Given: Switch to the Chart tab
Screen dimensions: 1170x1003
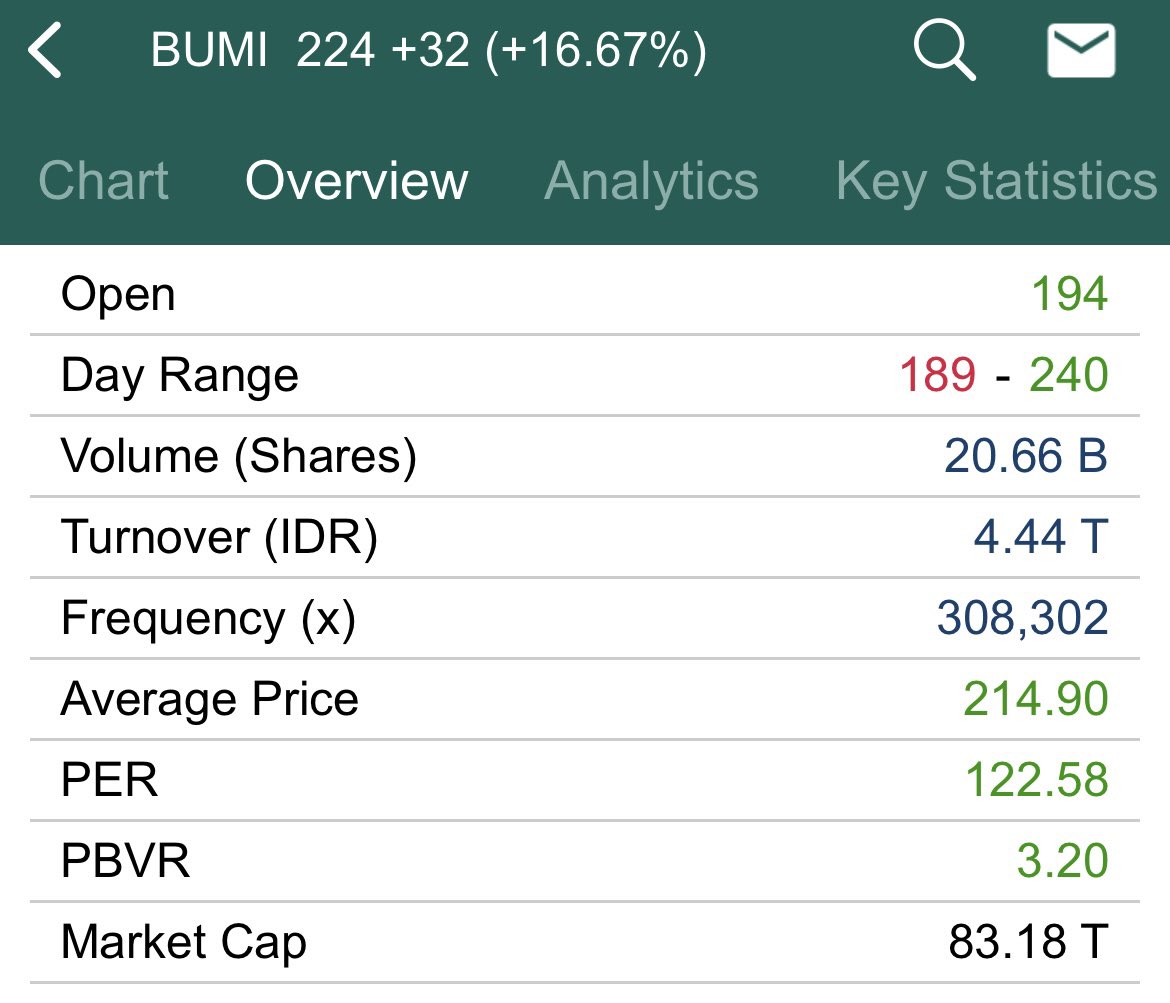Looking at the screenshot, I should pos(104,181).
